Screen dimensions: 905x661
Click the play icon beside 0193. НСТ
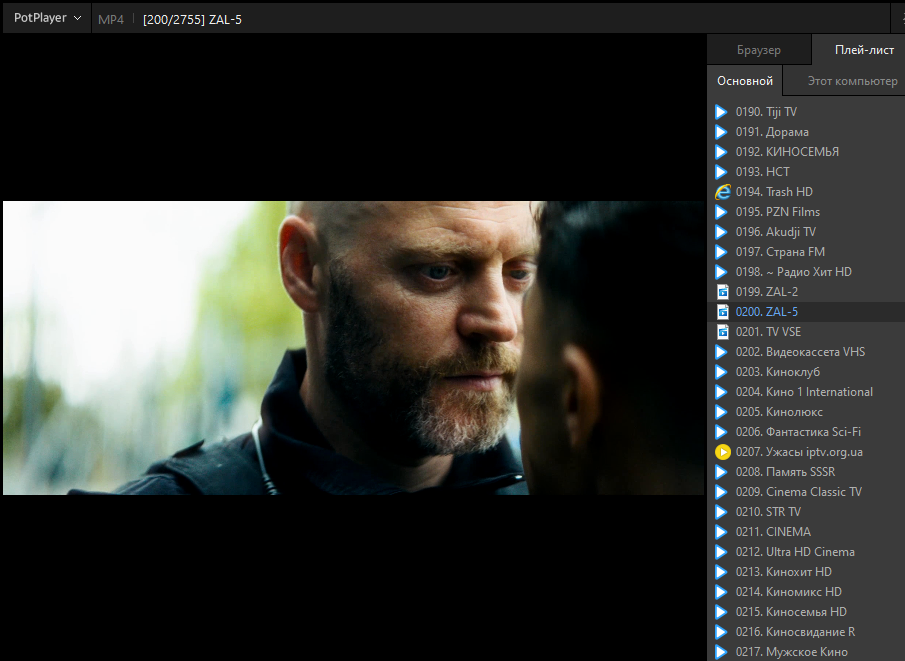pyautogui.click(x=721, y=172)
